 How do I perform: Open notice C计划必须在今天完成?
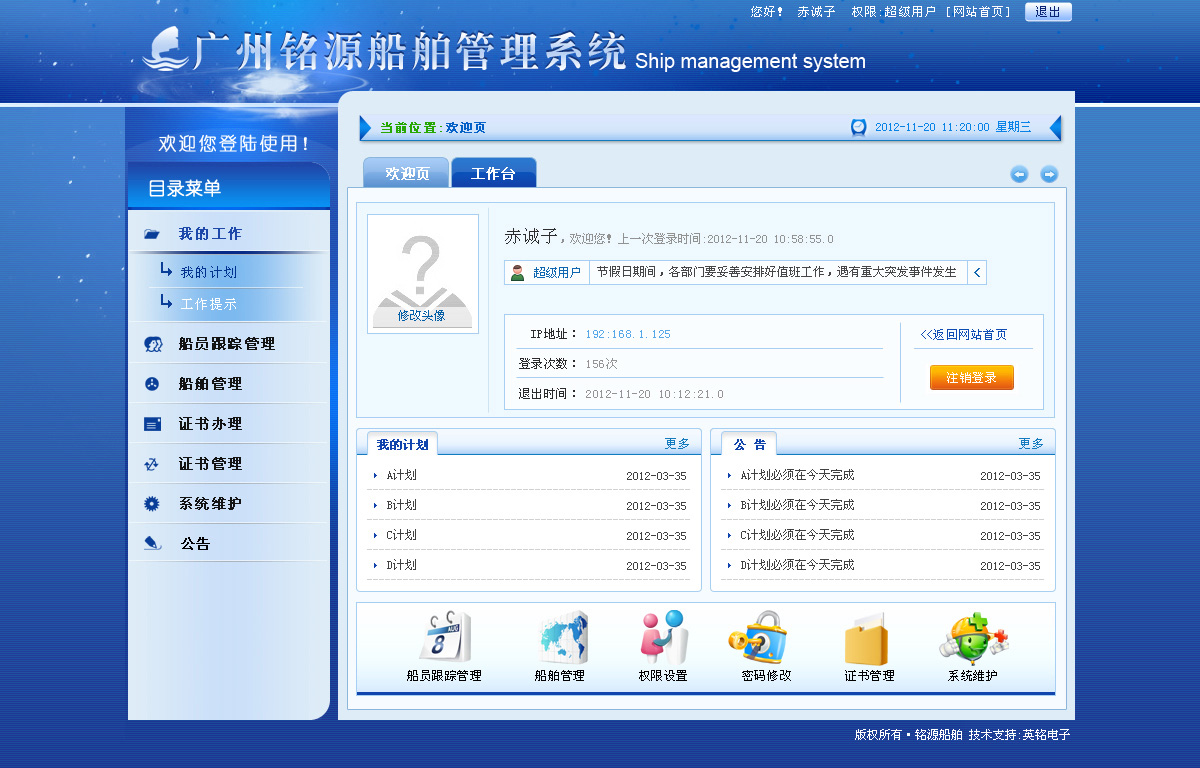(797, 536)
